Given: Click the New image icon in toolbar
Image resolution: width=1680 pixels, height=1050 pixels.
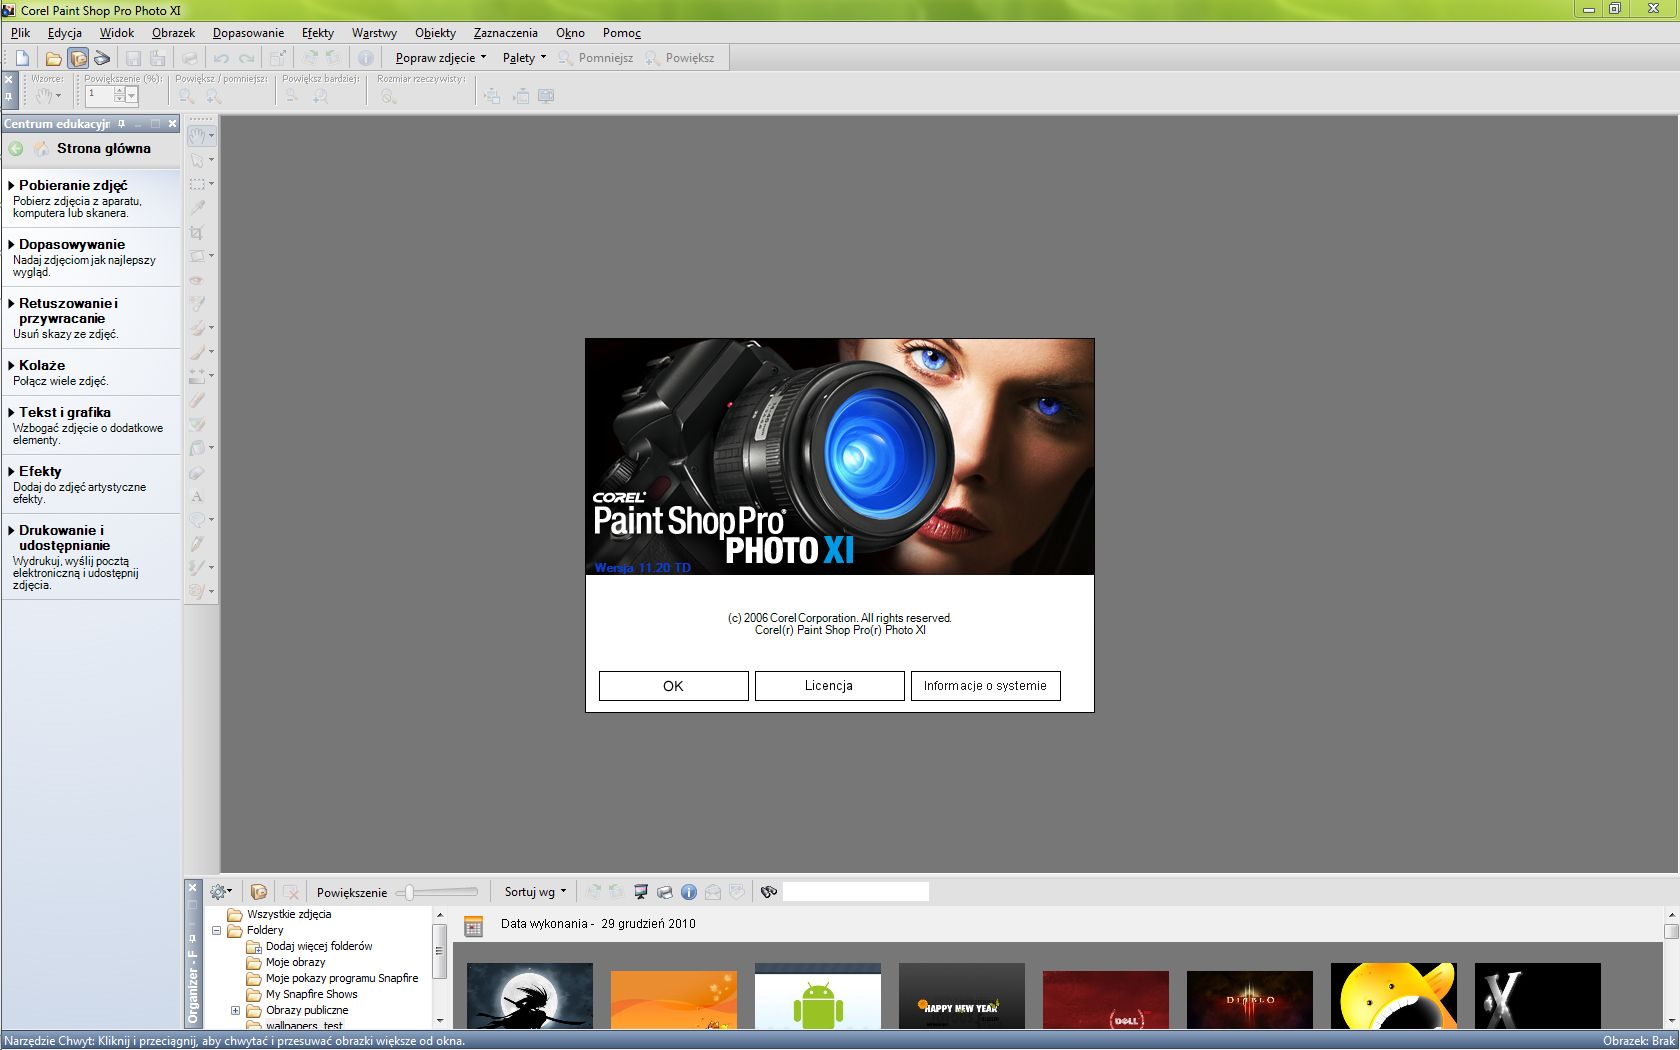Looking at the screenshot, I should 22,58.
